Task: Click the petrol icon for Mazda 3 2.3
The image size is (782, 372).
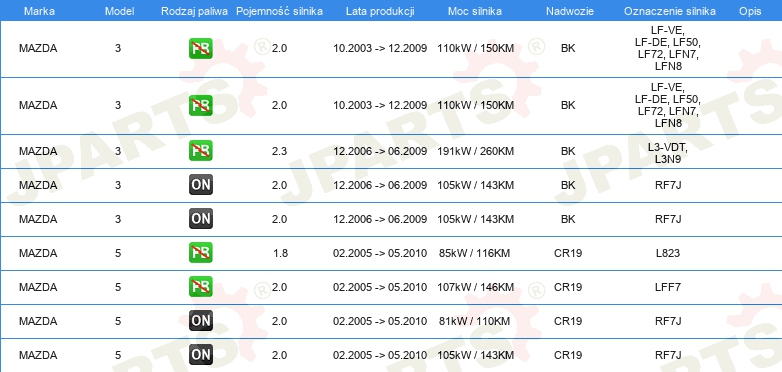Action: [x=200, y=151]
